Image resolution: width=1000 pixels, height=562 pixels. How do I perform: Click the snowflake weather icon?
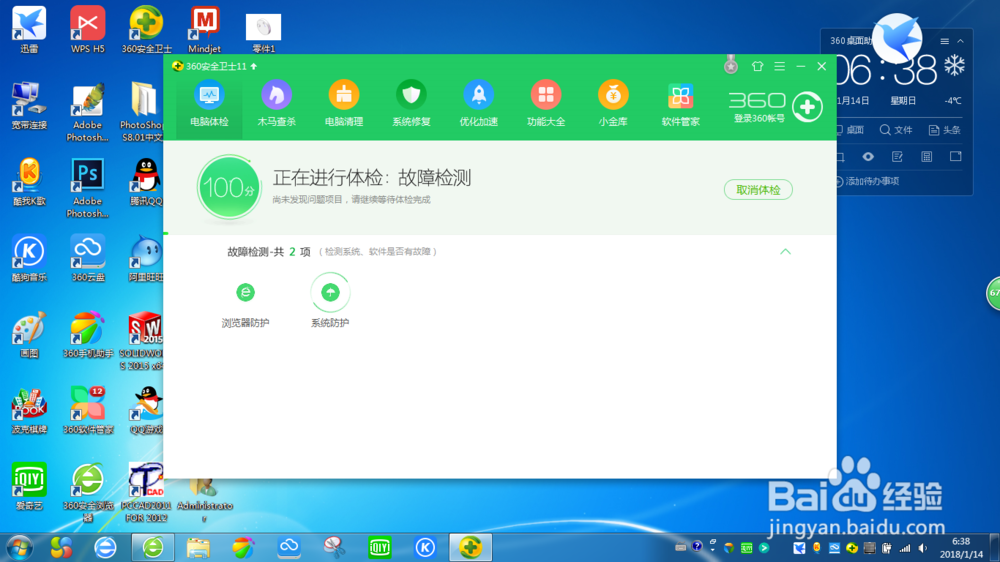(x=954, y=66)
